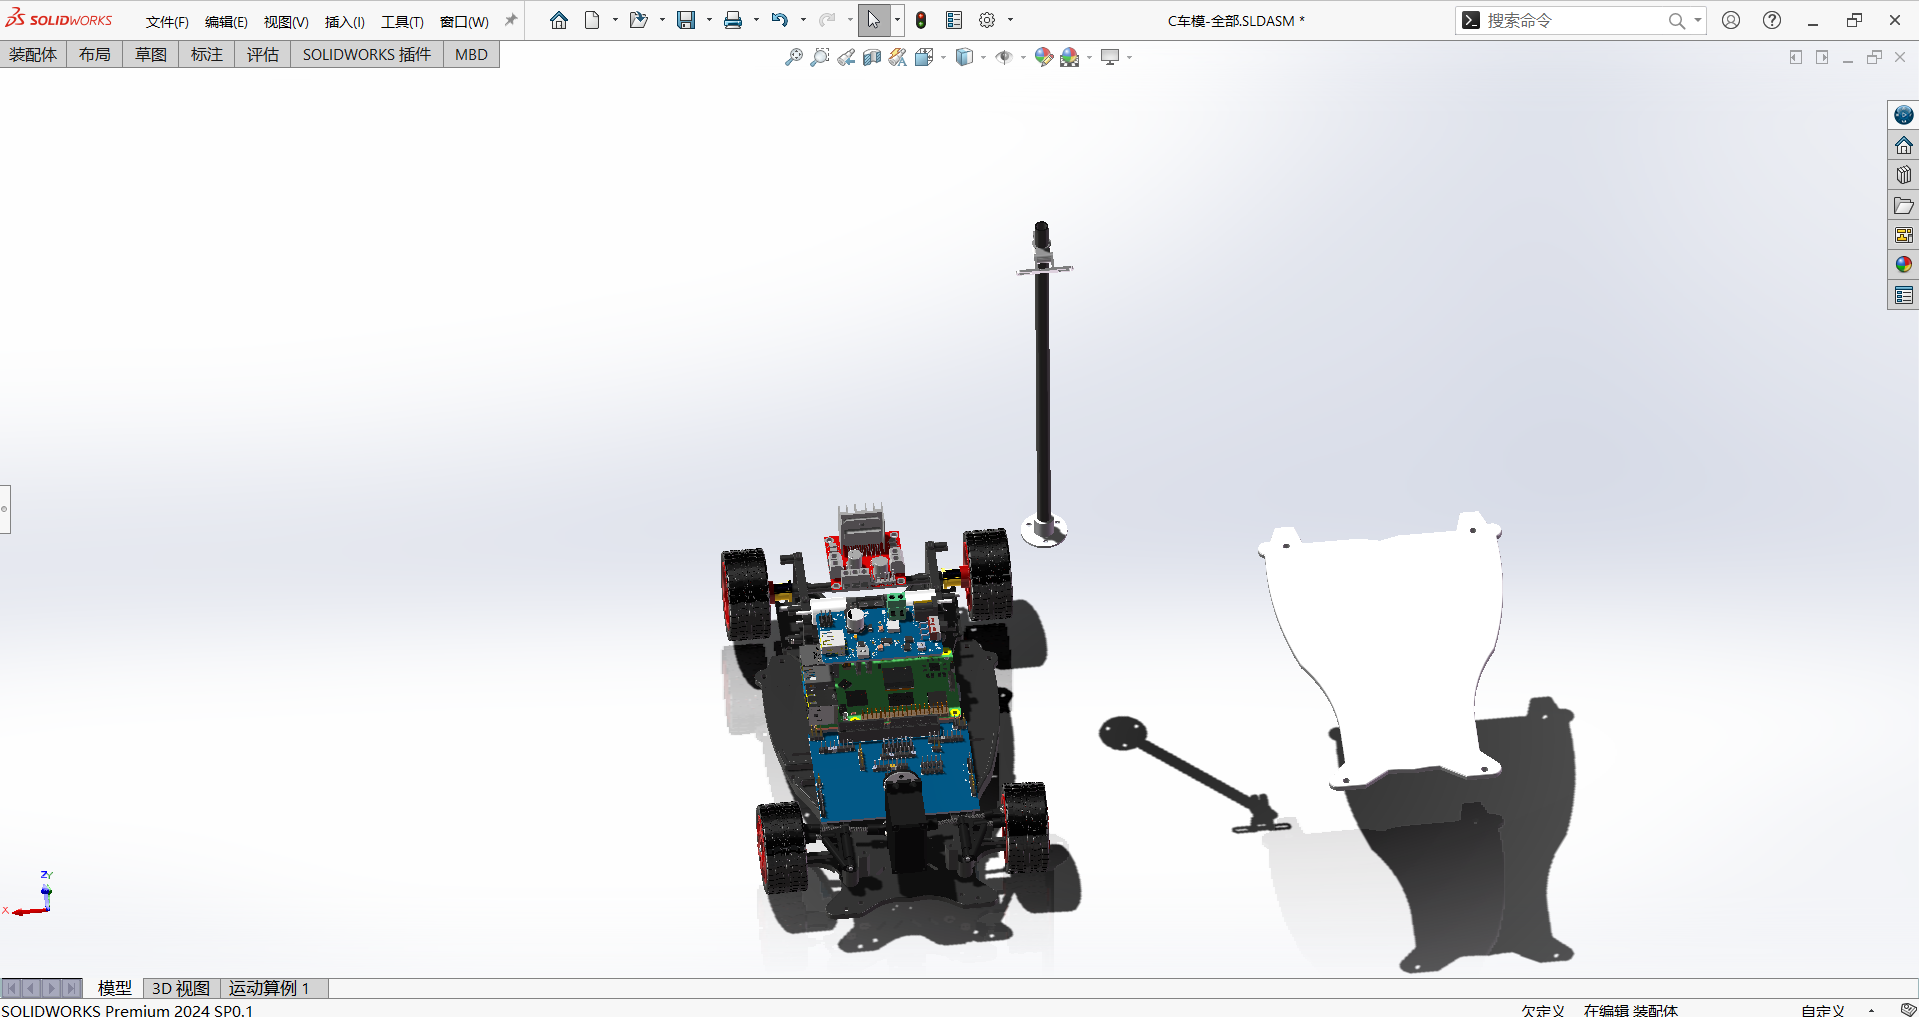The width and height of the screenshot is (1919, 1017).
Task: Select 运动算例 1 bottom tab
Action: click(269, 988)
